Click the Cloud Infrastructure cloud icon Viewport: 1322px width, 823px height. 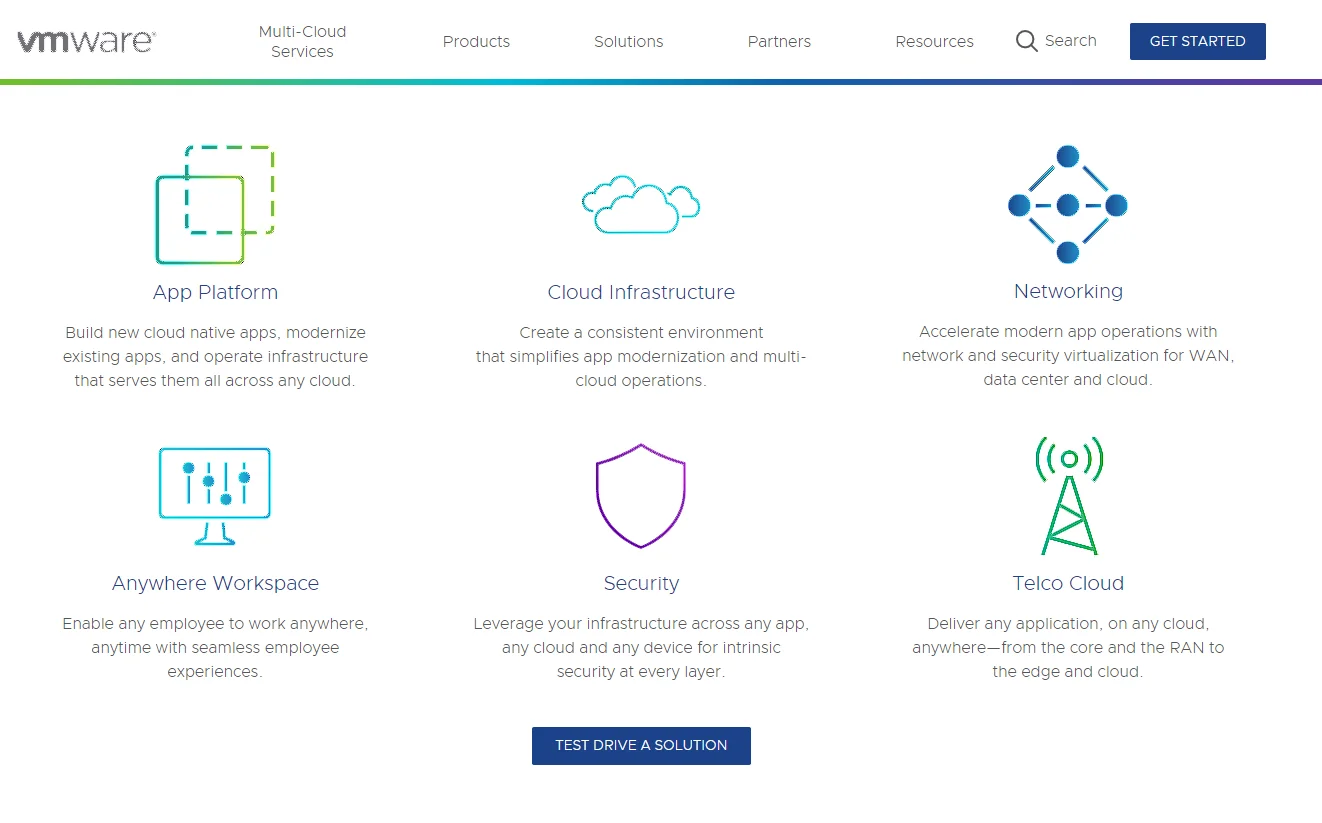[x=641, y=204]
